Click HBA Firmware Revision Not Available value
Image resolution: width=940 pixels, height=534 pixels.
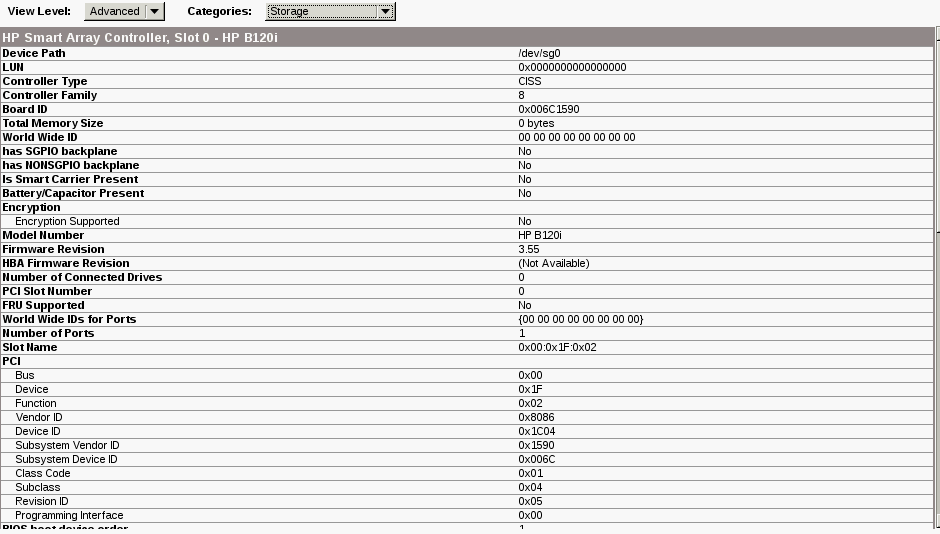click(553, 263)
